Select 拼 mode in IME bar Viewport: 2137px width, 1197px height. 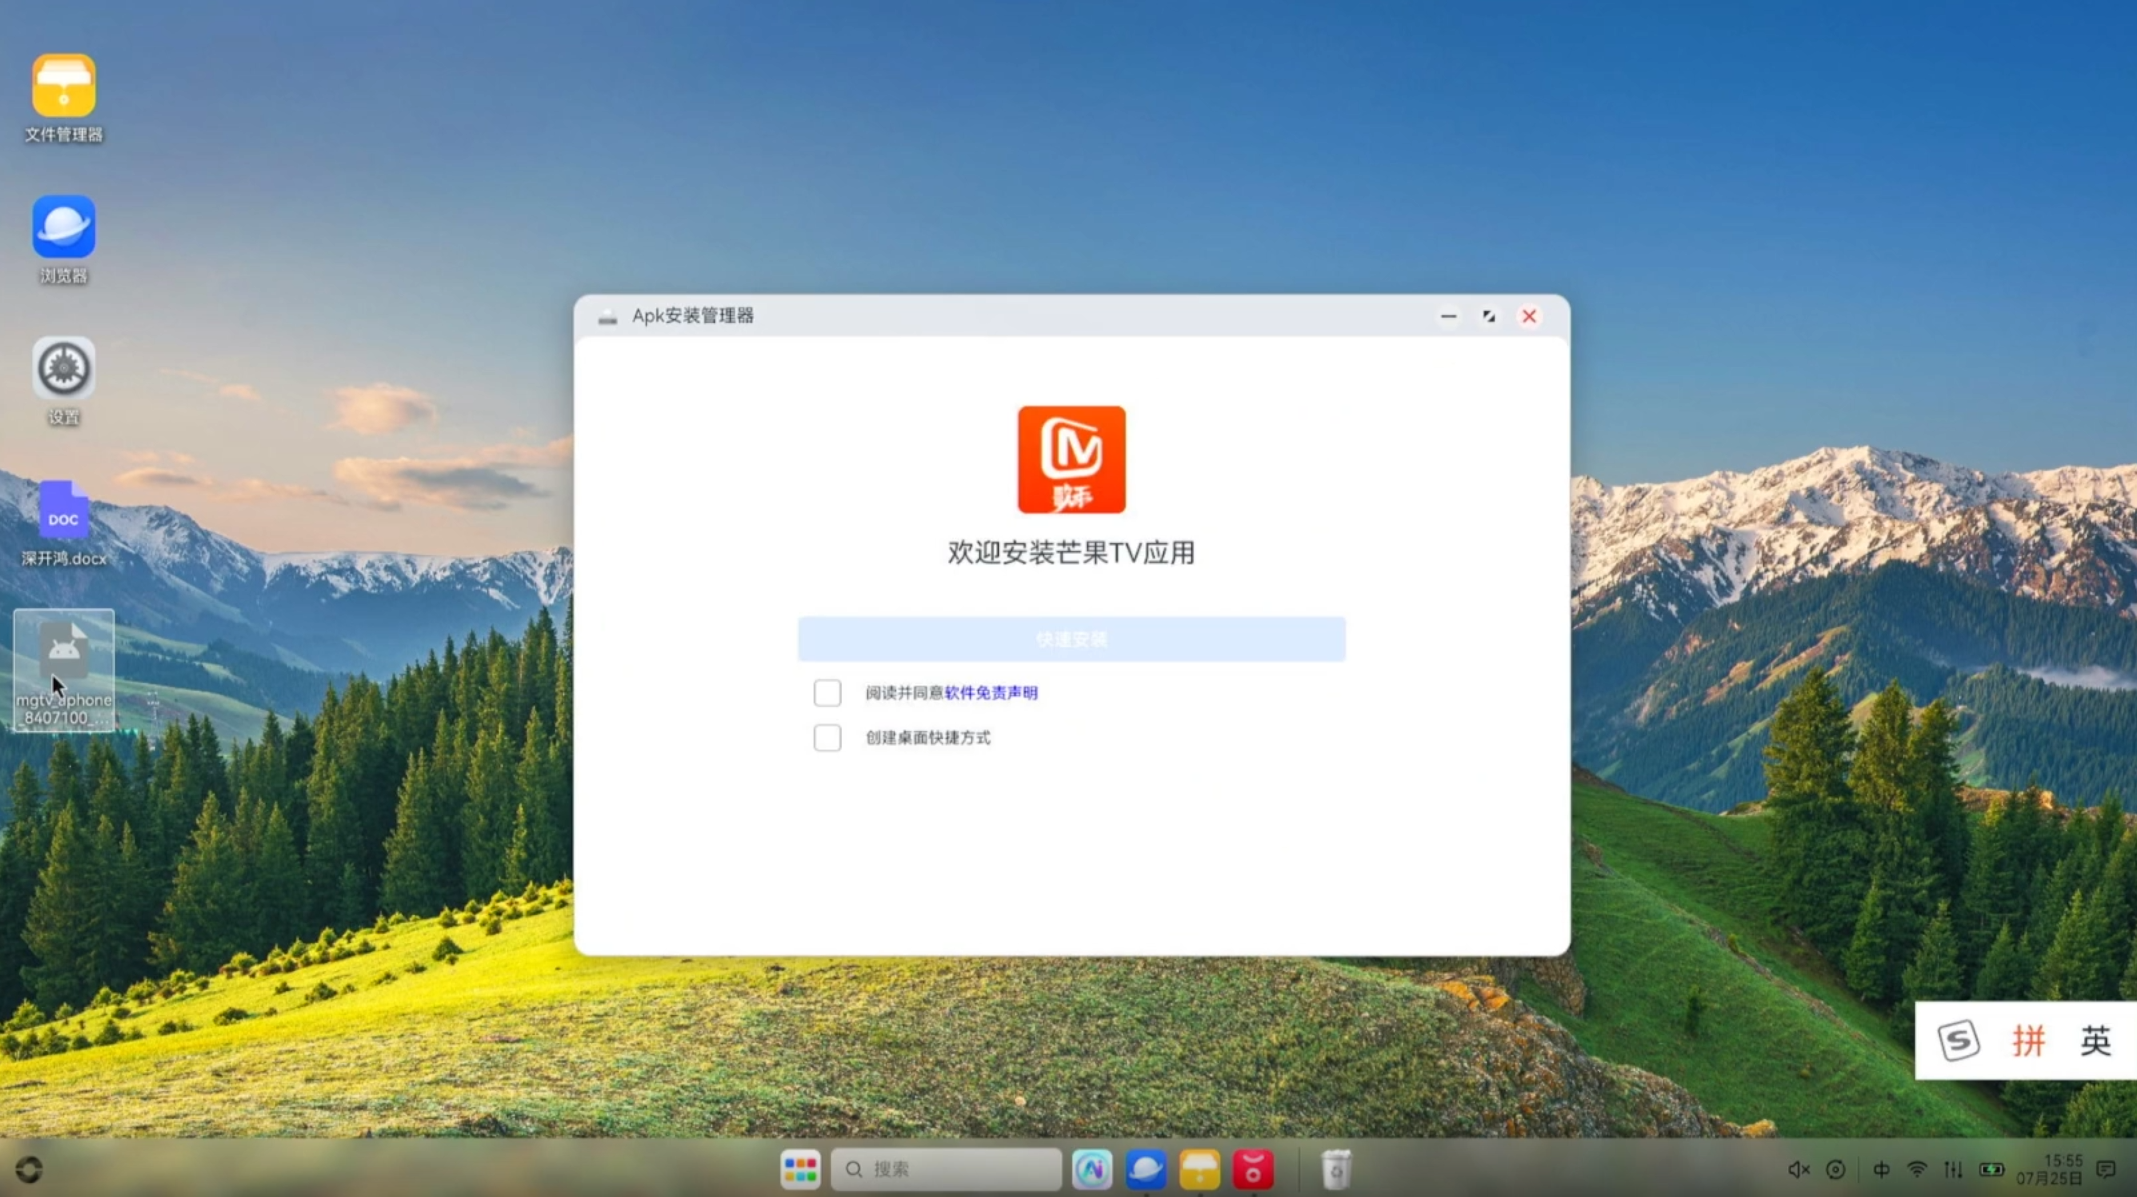point(2028,1040)
